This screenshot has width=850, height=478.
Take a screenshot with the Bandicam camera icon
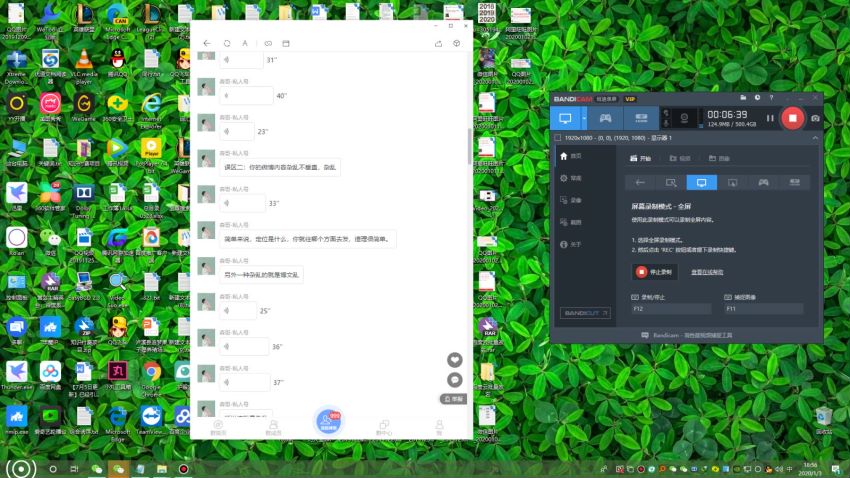pos(815,118)
